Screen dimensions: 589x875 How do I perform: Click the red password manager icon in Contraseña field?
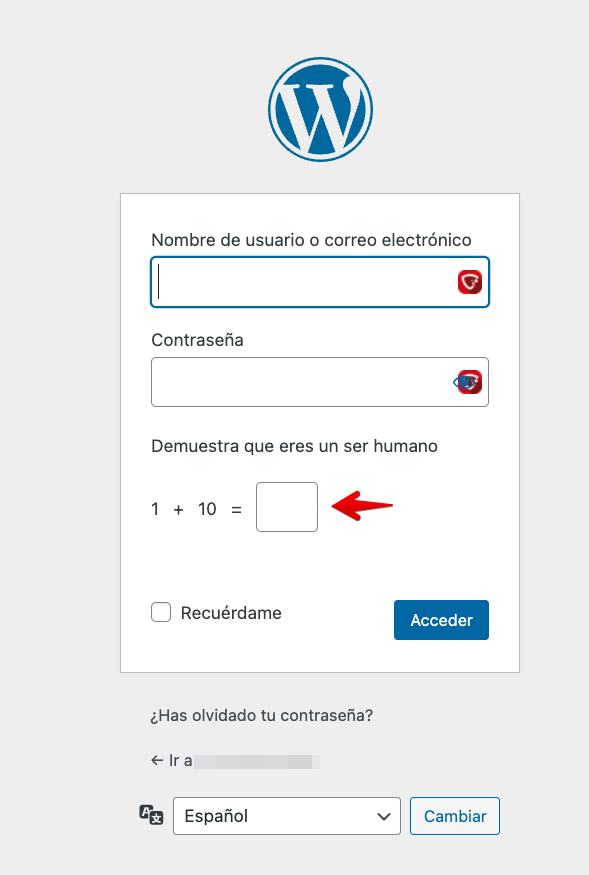(x=471, y=382)
